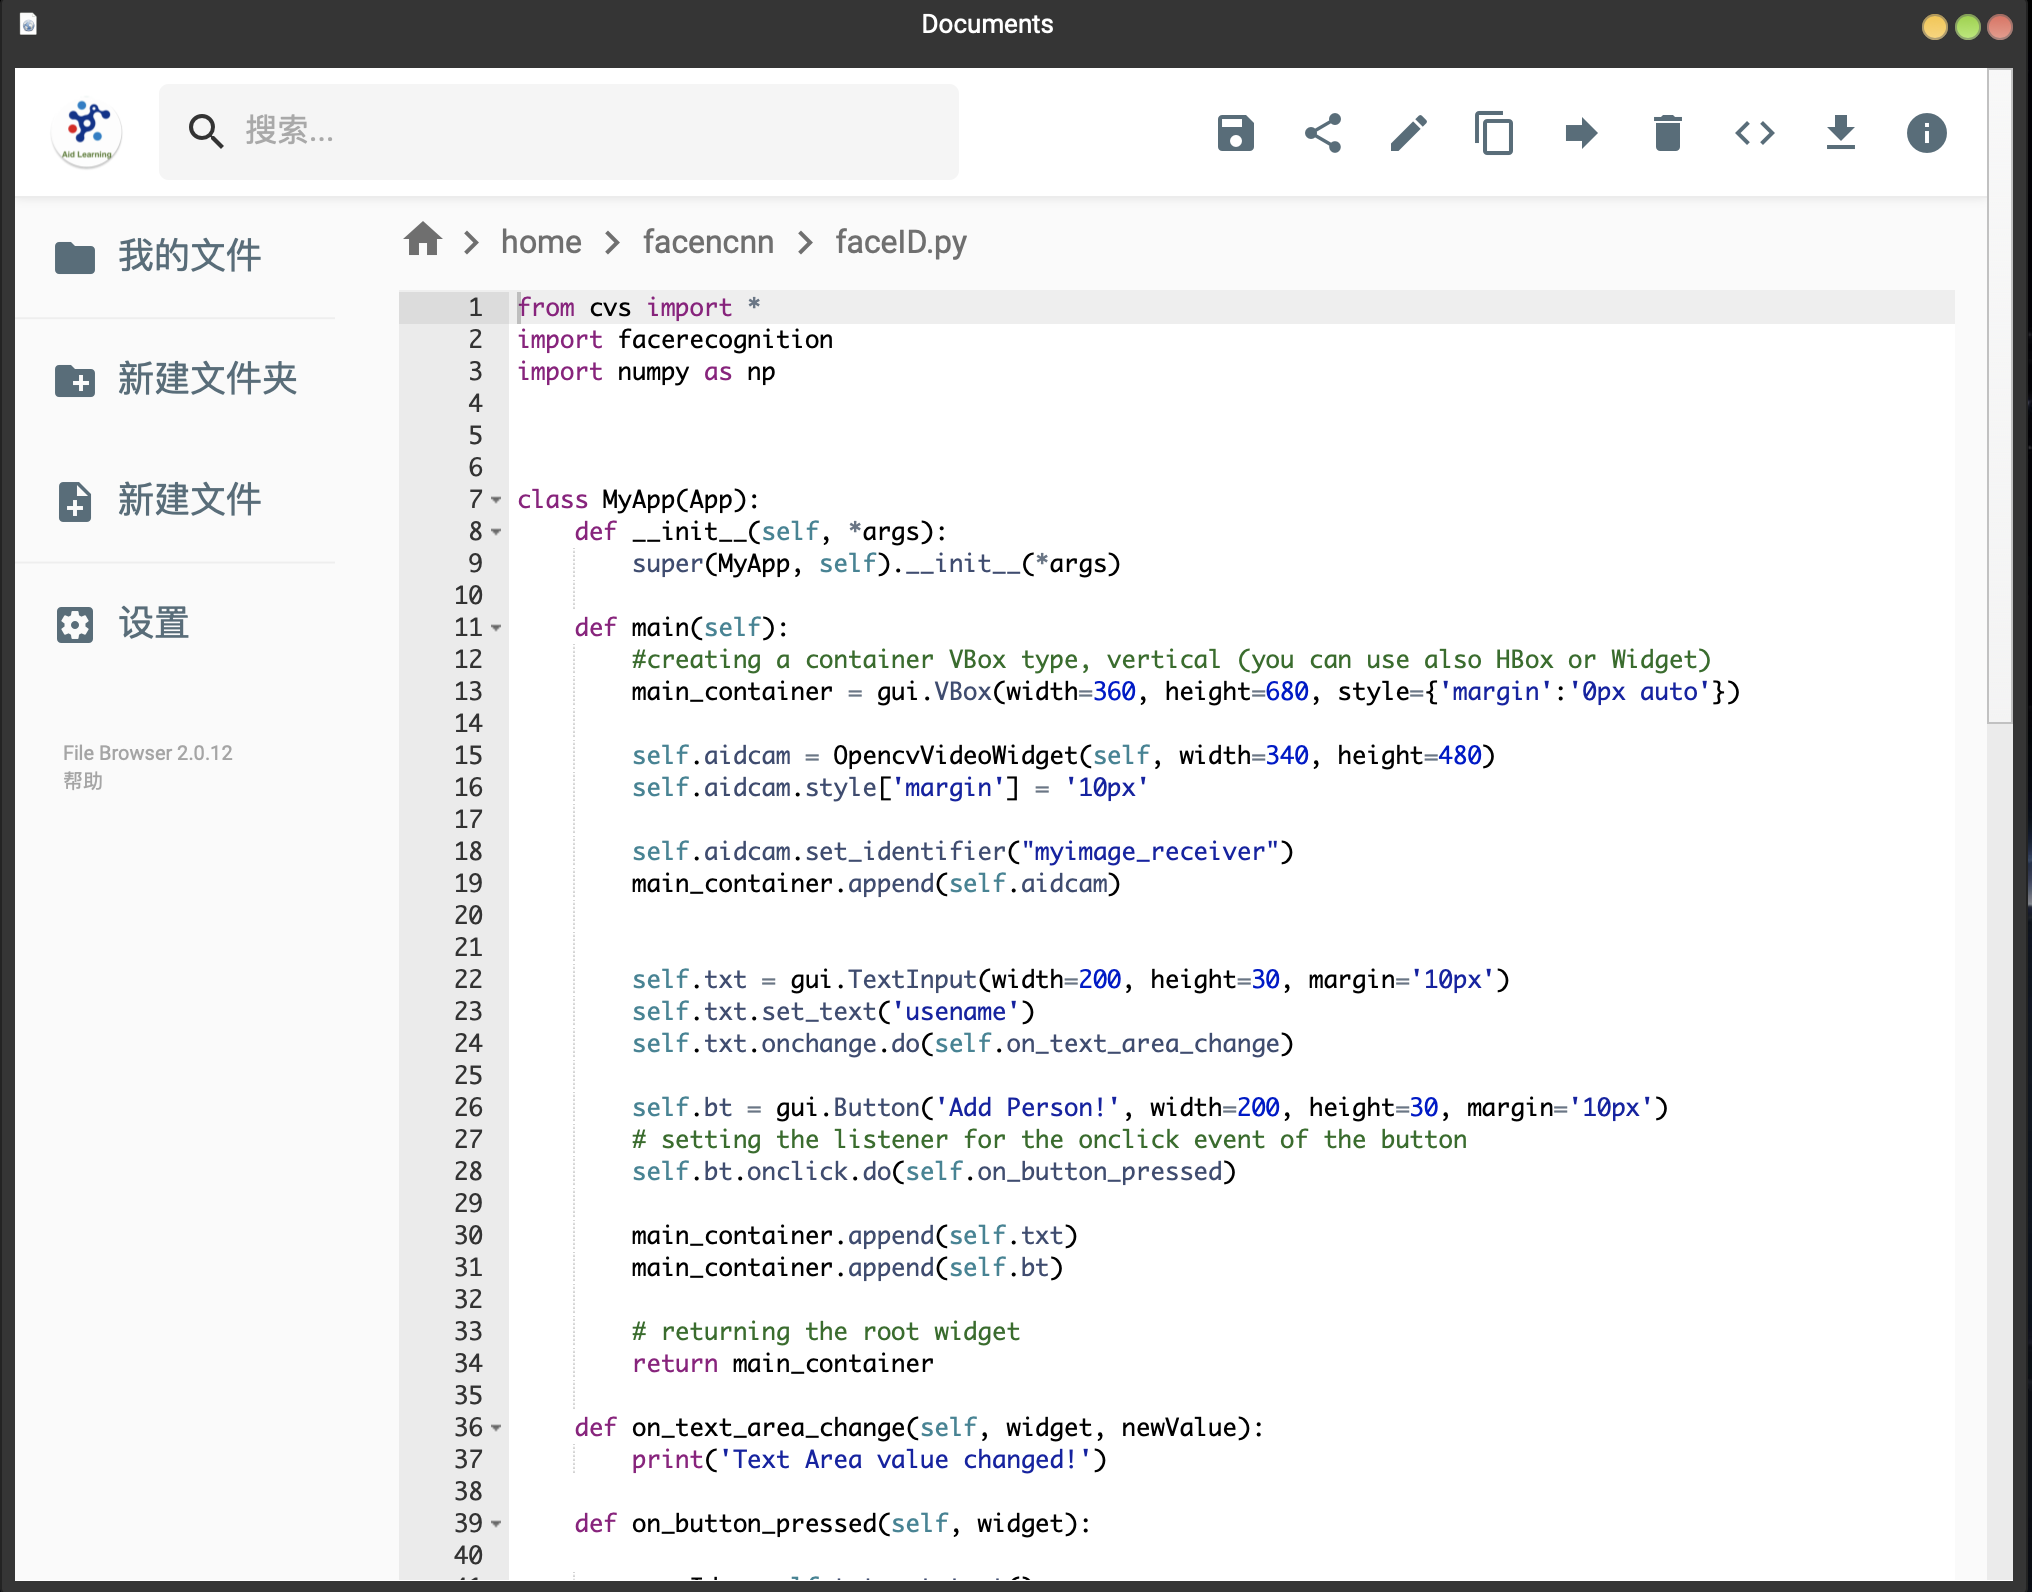
Task: Click the rename pencil icon
Action: 1408,133
